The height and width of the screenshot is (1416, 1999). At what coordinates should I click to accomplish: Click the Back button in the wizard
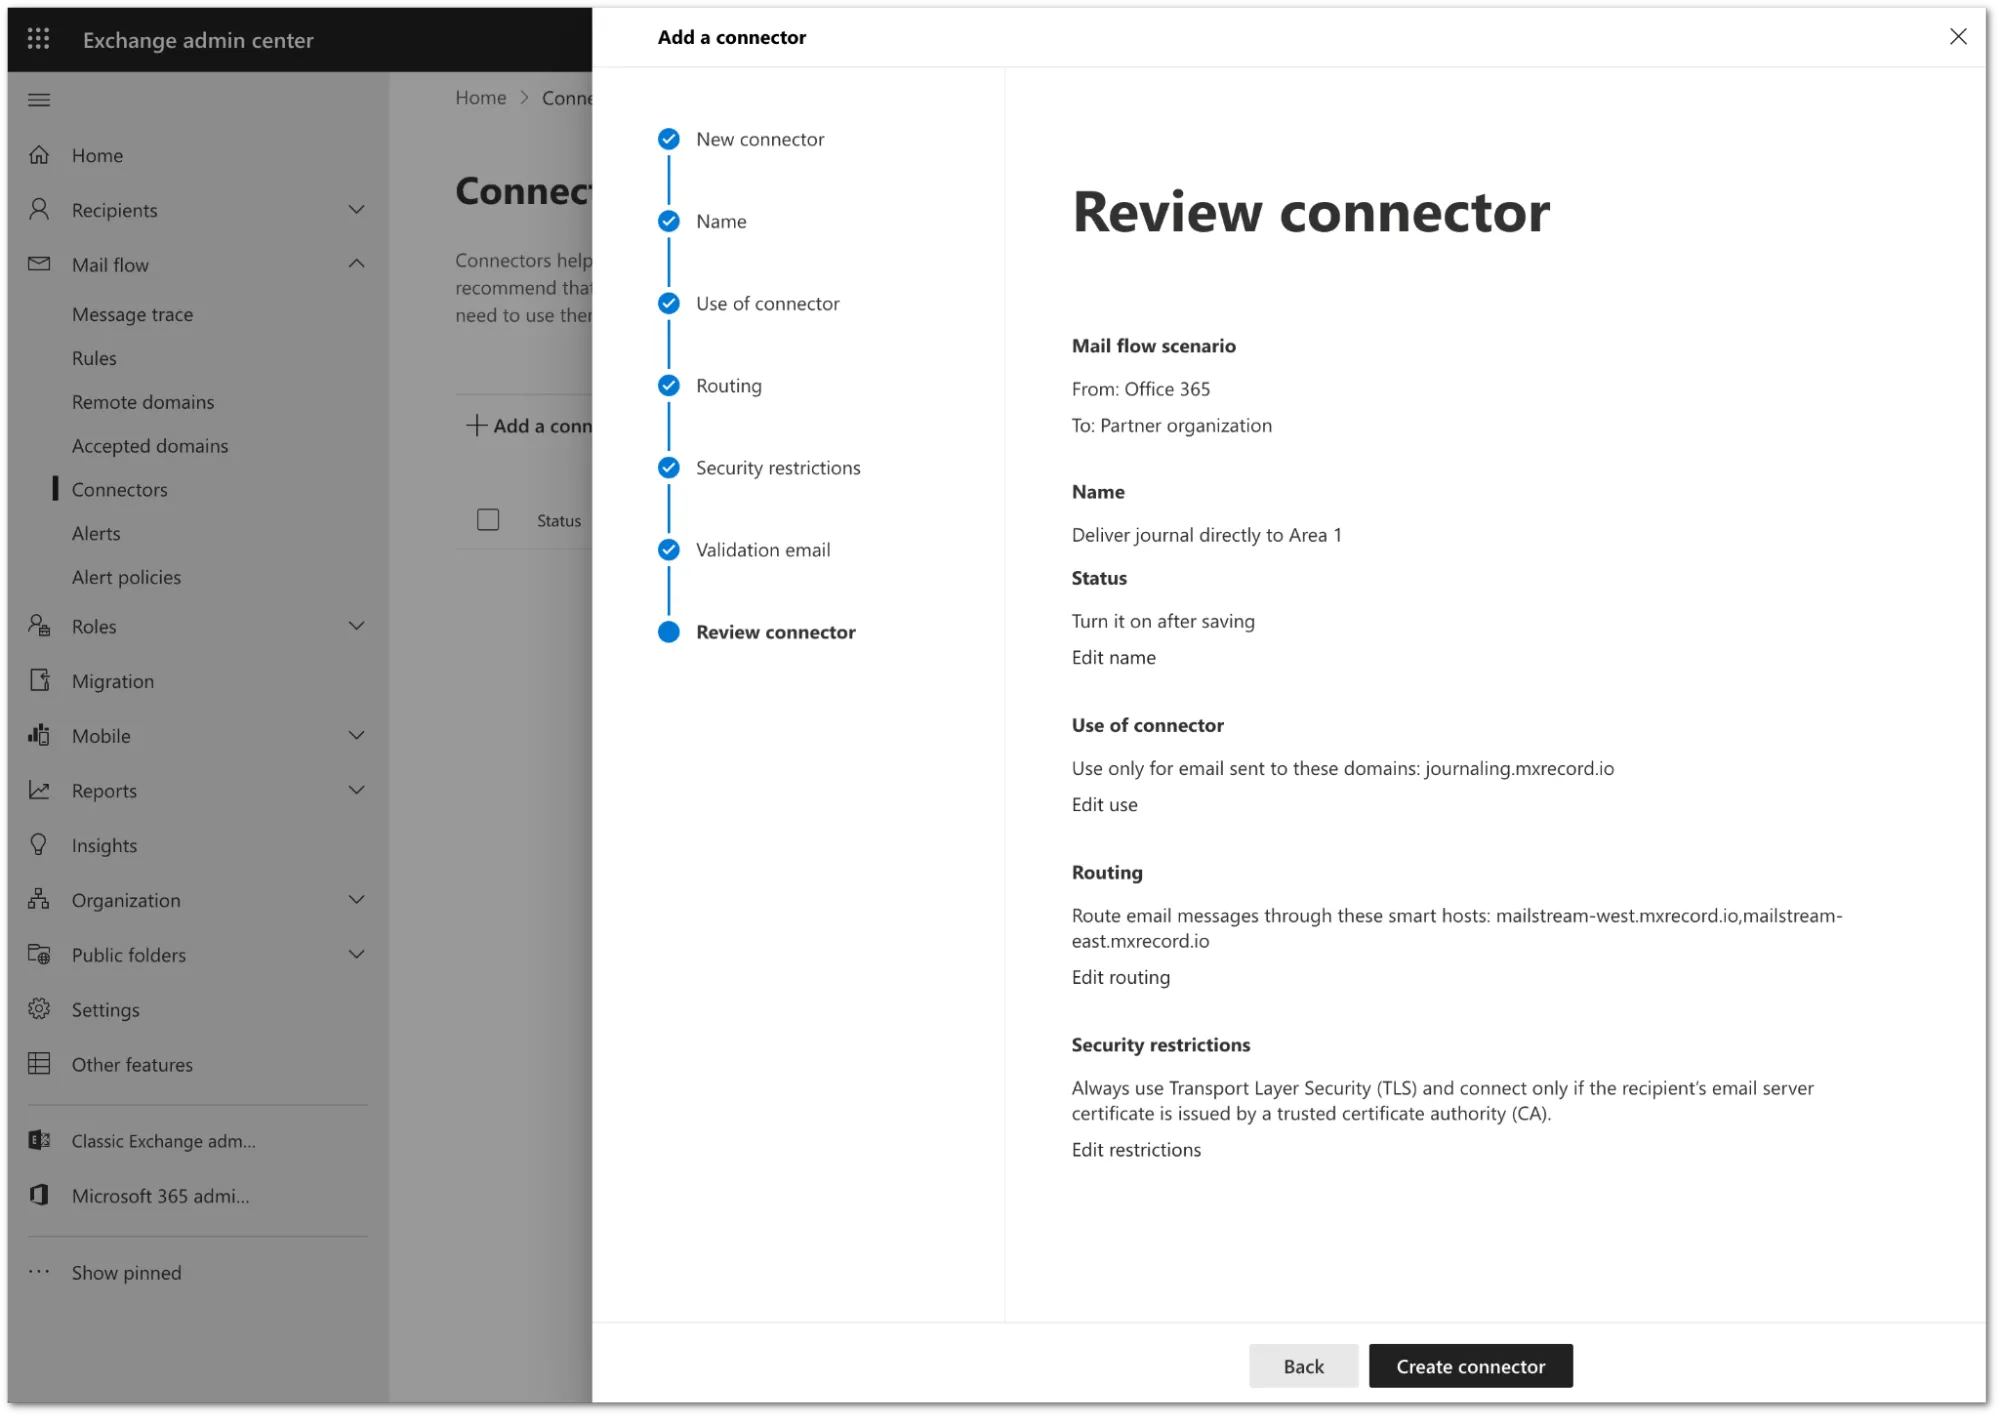point(1303,1366)
